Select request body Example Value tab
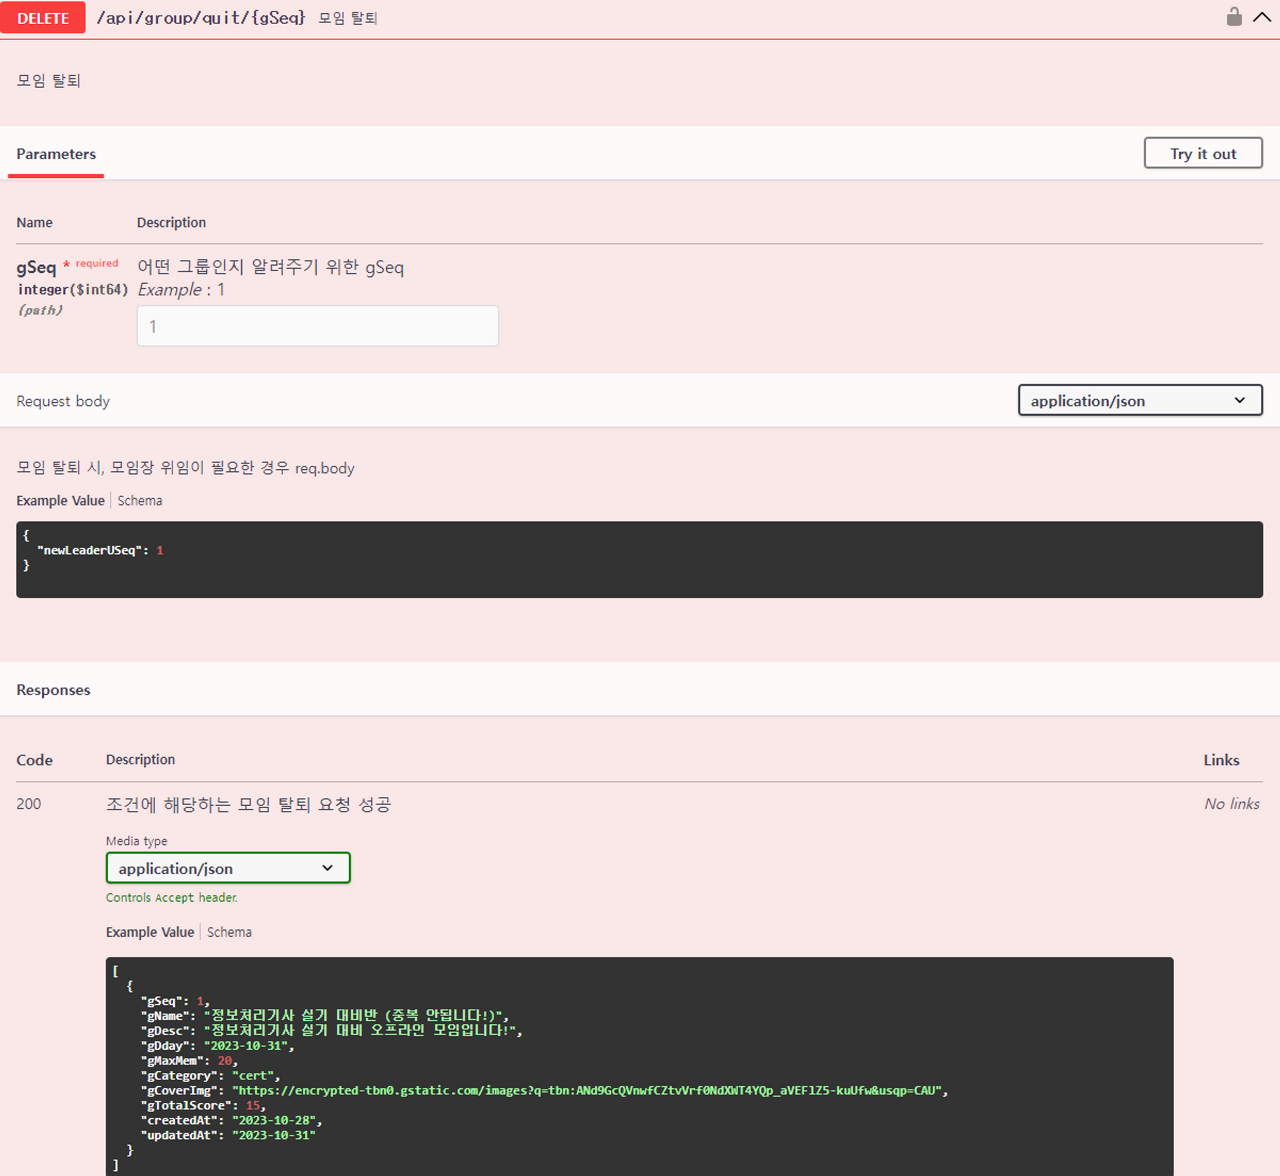 pos(60,500)
